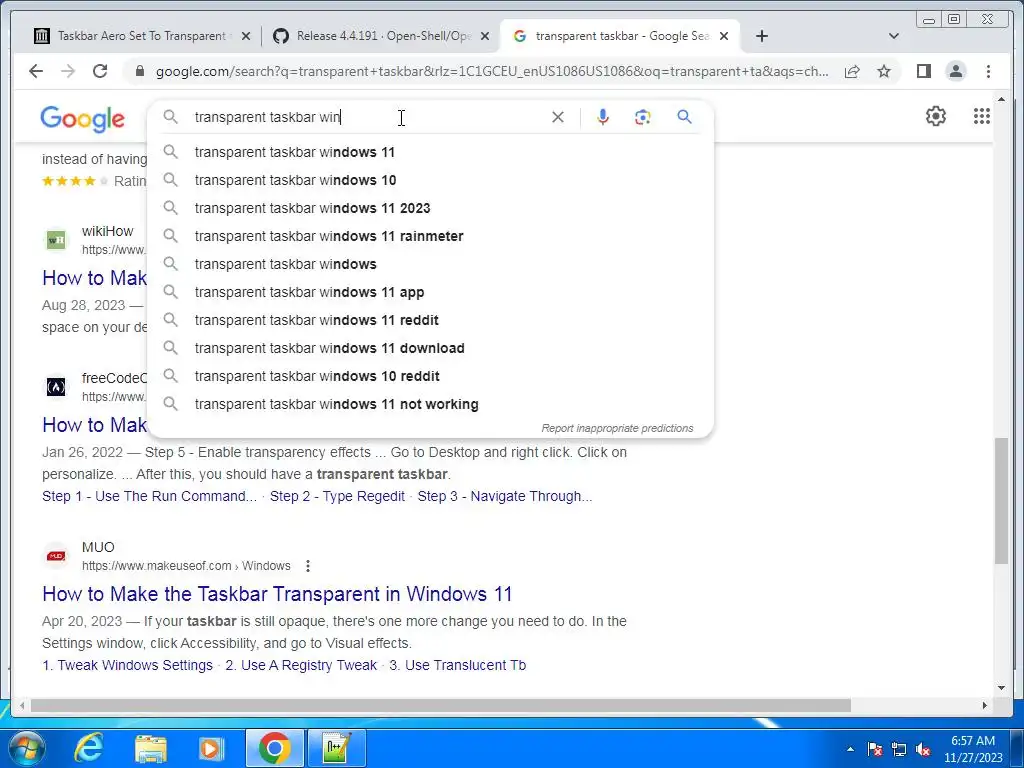This screenshot has height=768, width=1024.
Task: Open Notepad++ app in taskbar
Action: pyautogui.click(x=337, y=748)
